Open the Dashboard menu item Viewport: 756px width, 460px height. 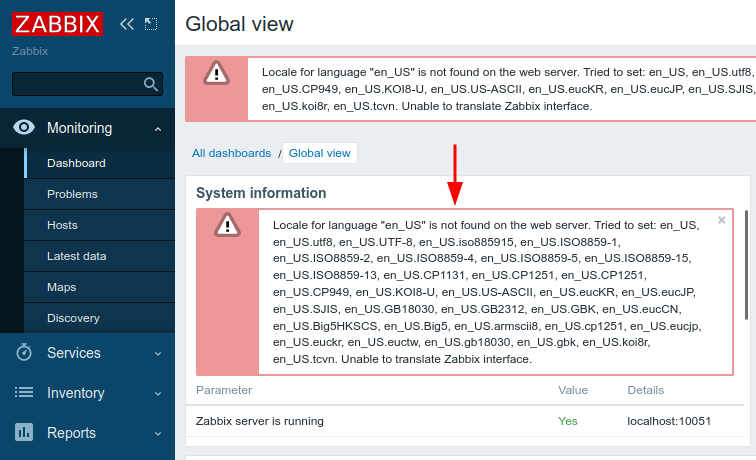(x=99, y=163)
